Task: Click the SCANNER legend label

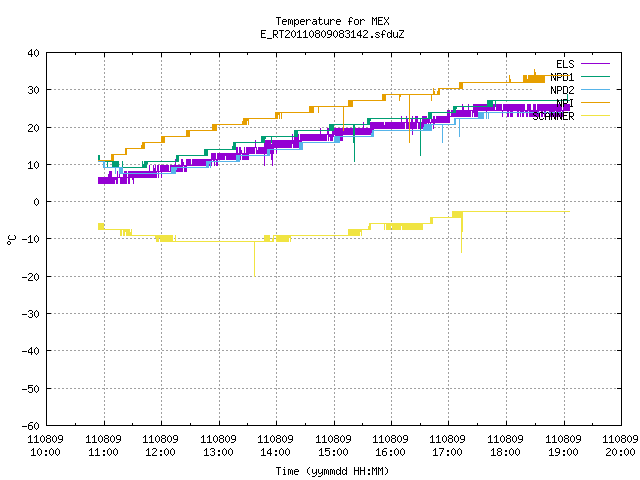Action: coord(553,116)
